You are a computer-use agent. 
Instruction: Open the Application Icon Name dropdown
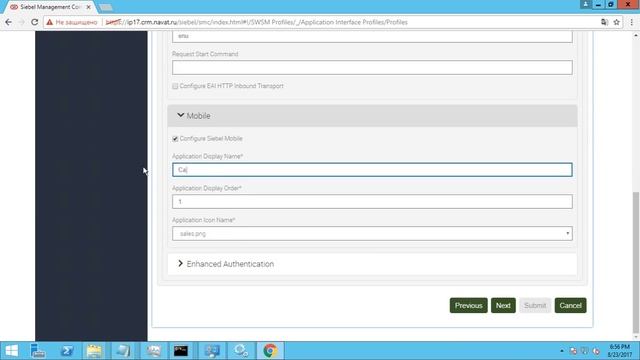tap(372, 233)
